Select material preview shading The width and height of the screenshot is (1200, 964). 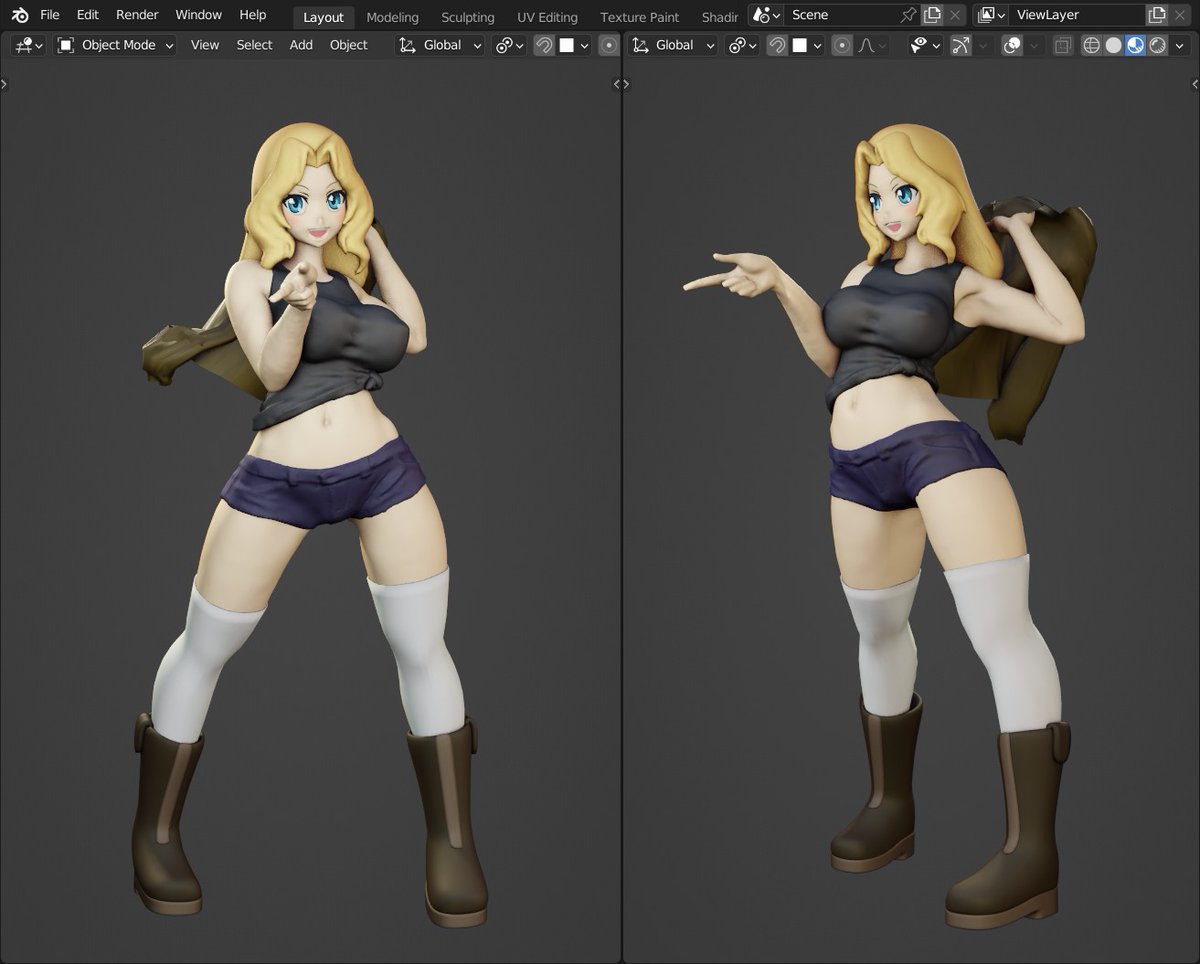(1135, 45)
